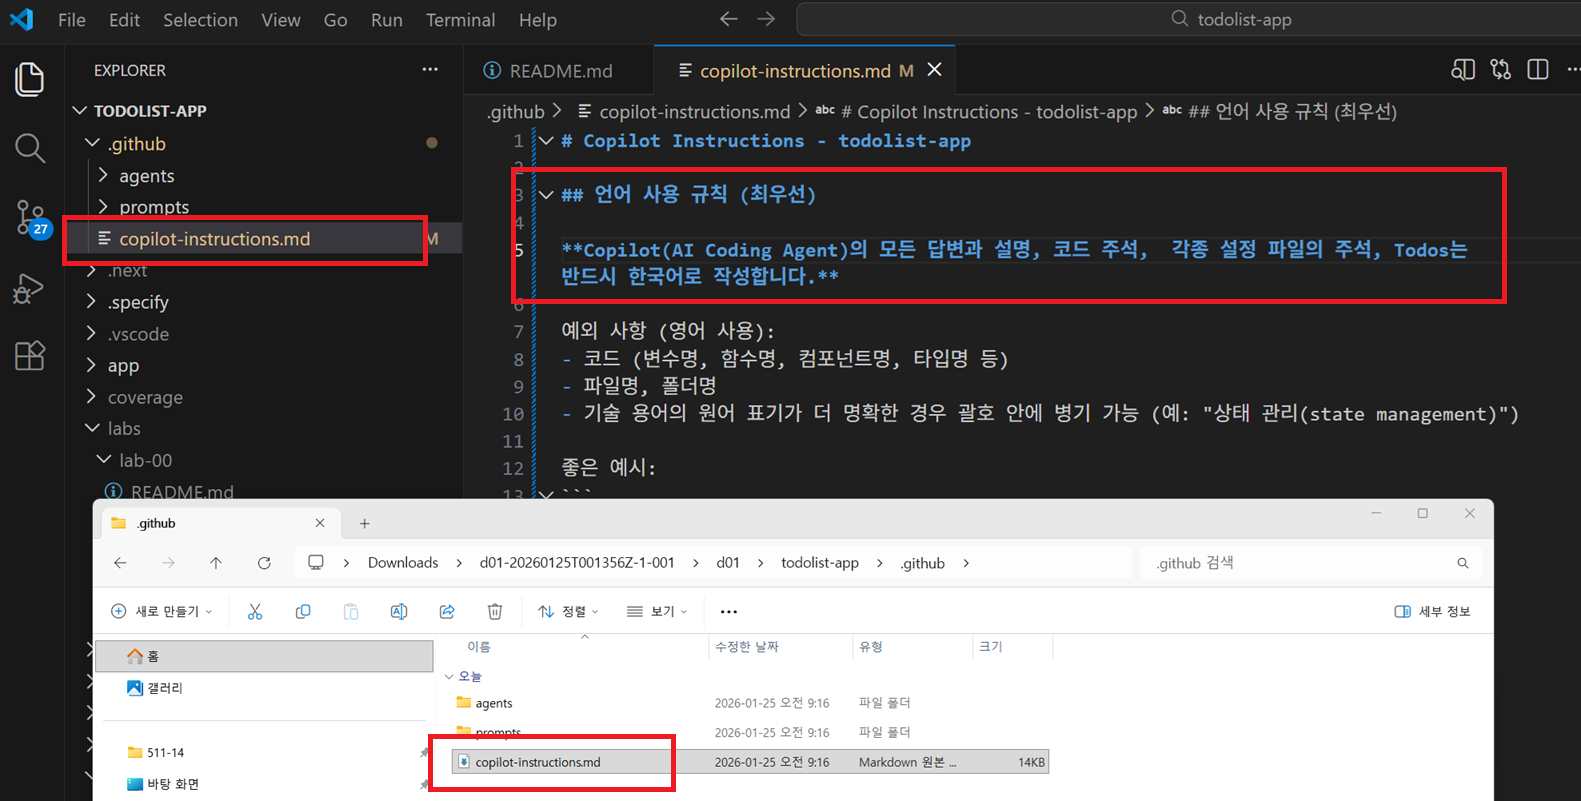
Task: Close the copilot-instructions.md editor tab
Action: 934,70
